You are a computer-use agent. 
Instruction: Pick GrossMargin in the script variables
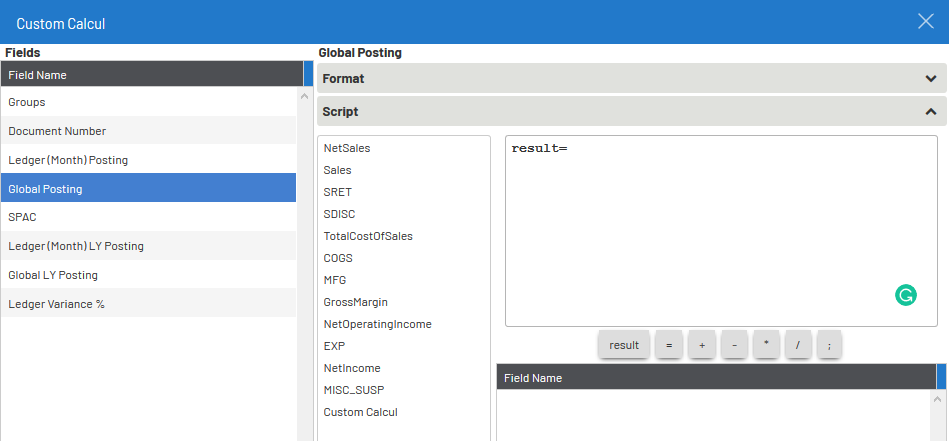click(356, 302)
